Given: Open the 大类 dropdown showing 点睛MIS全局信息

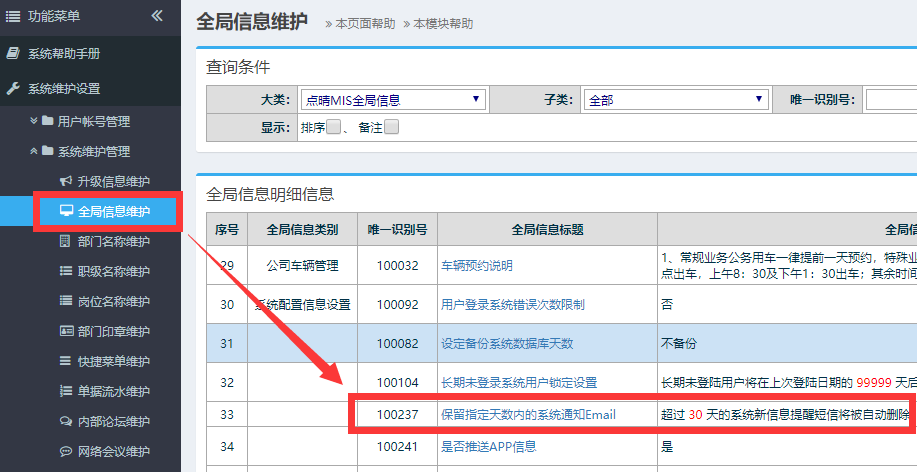Looking at the screenshot, I should pos(393,99).
